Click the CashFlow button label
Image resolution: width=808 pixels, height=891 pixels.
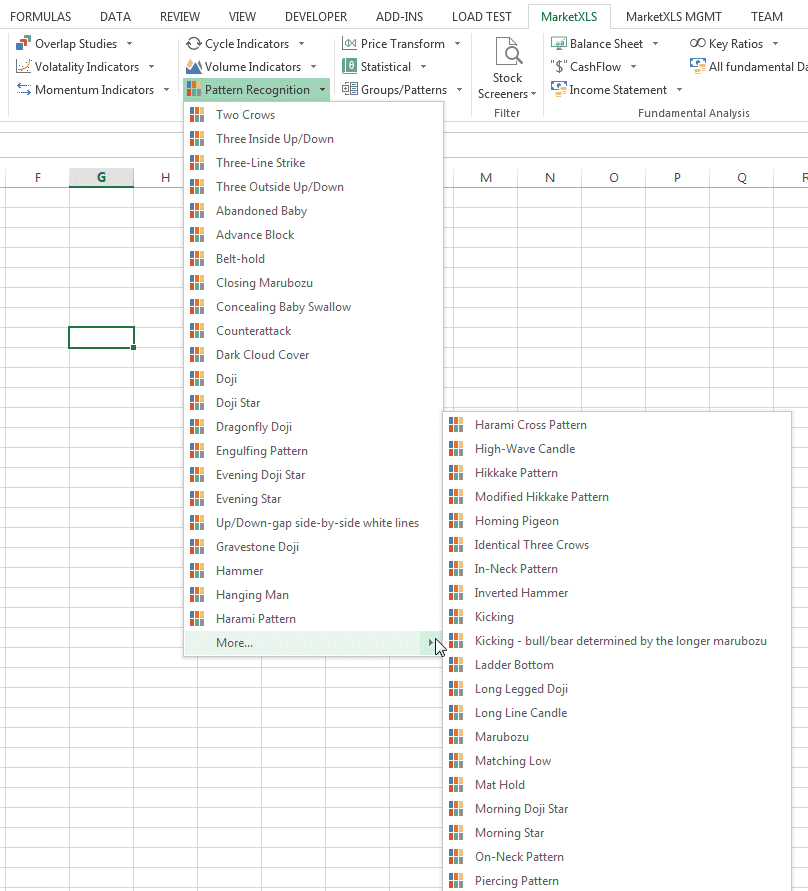(595, 67)
